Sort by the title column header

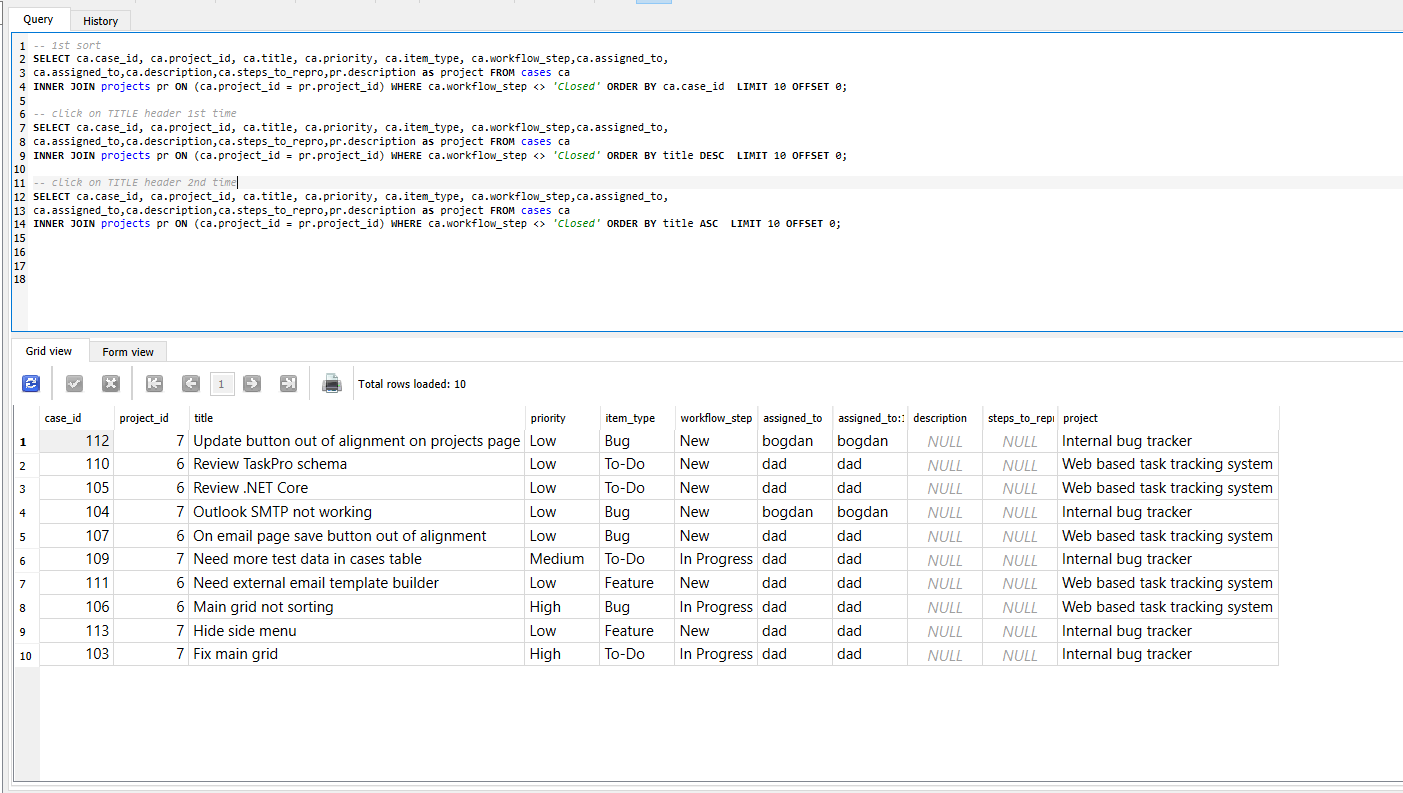pyautogui.click(x=357, y=418)
